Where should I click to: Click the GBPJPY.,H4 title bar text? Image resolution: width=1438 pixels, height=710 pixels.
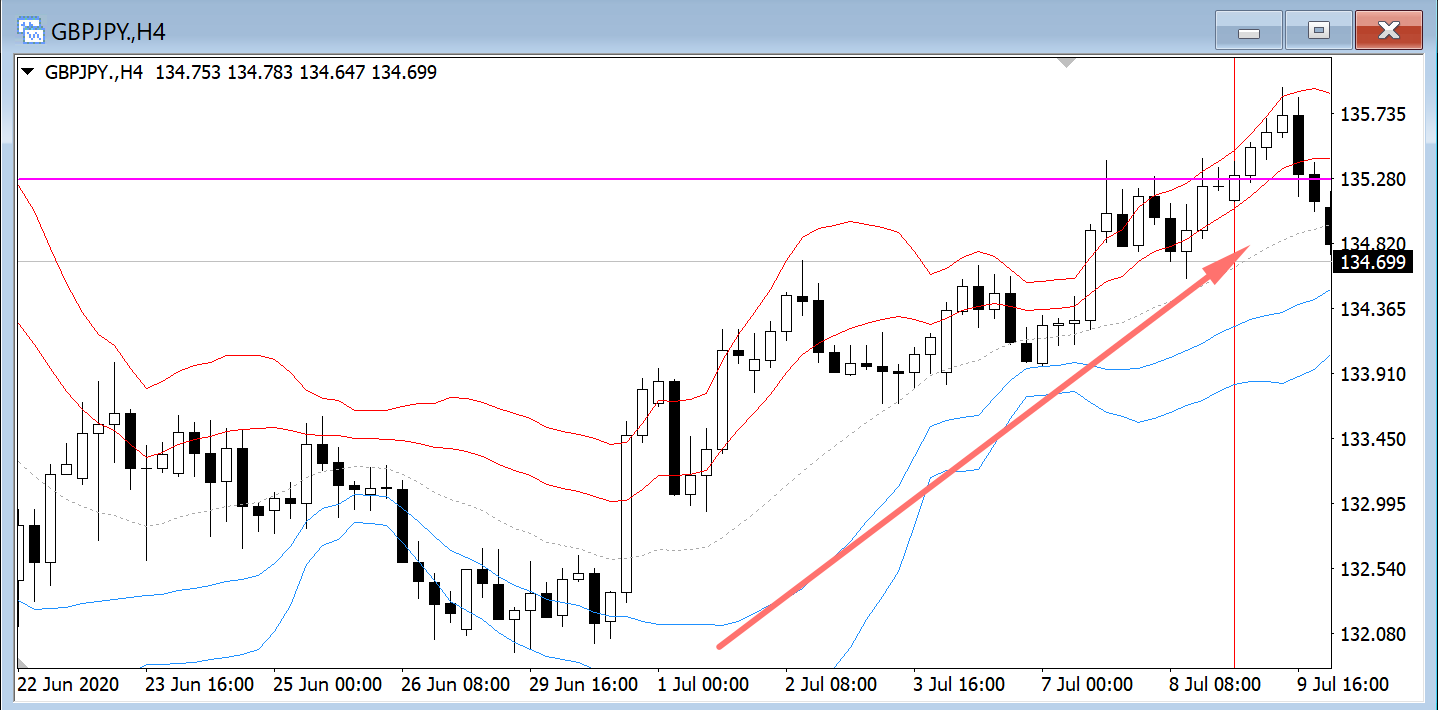tap(109, 32)
